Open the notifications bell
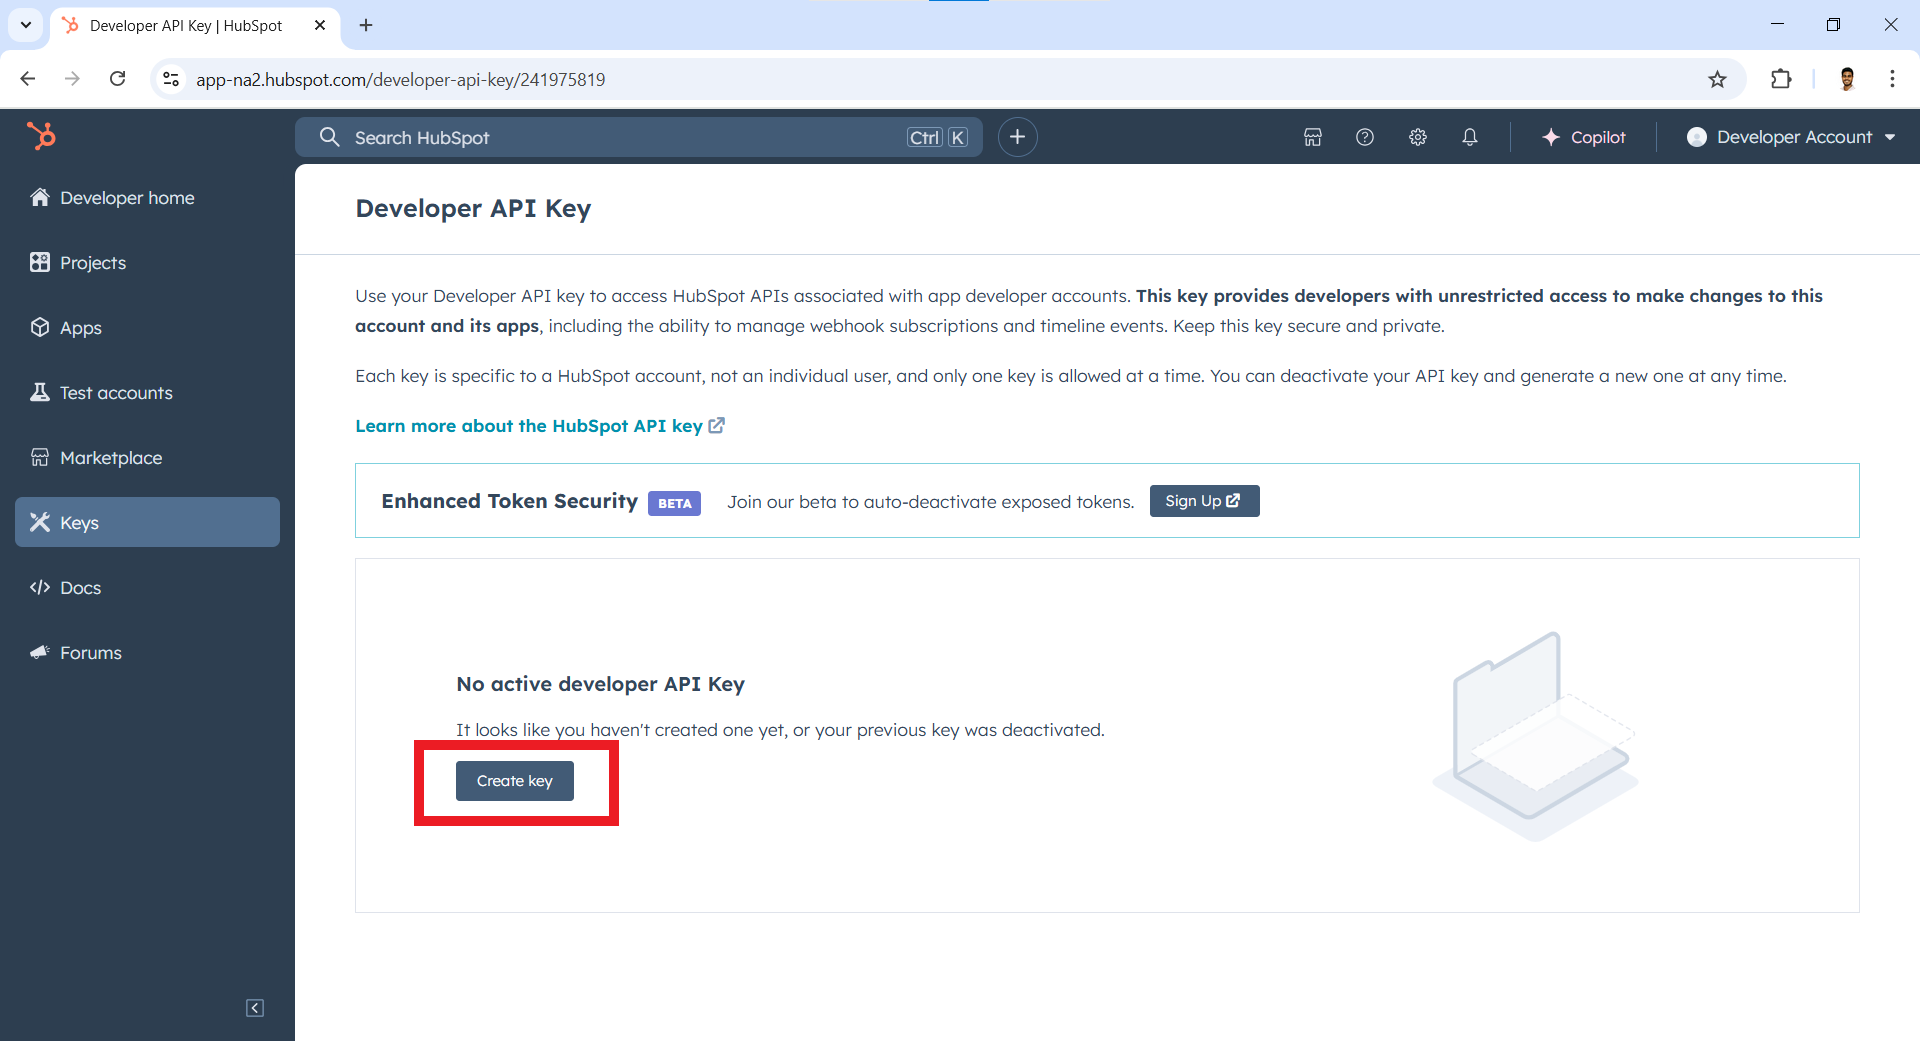Image resolution: width=1920 pixels, height=1041 pixels. (x=1470, y=137)
